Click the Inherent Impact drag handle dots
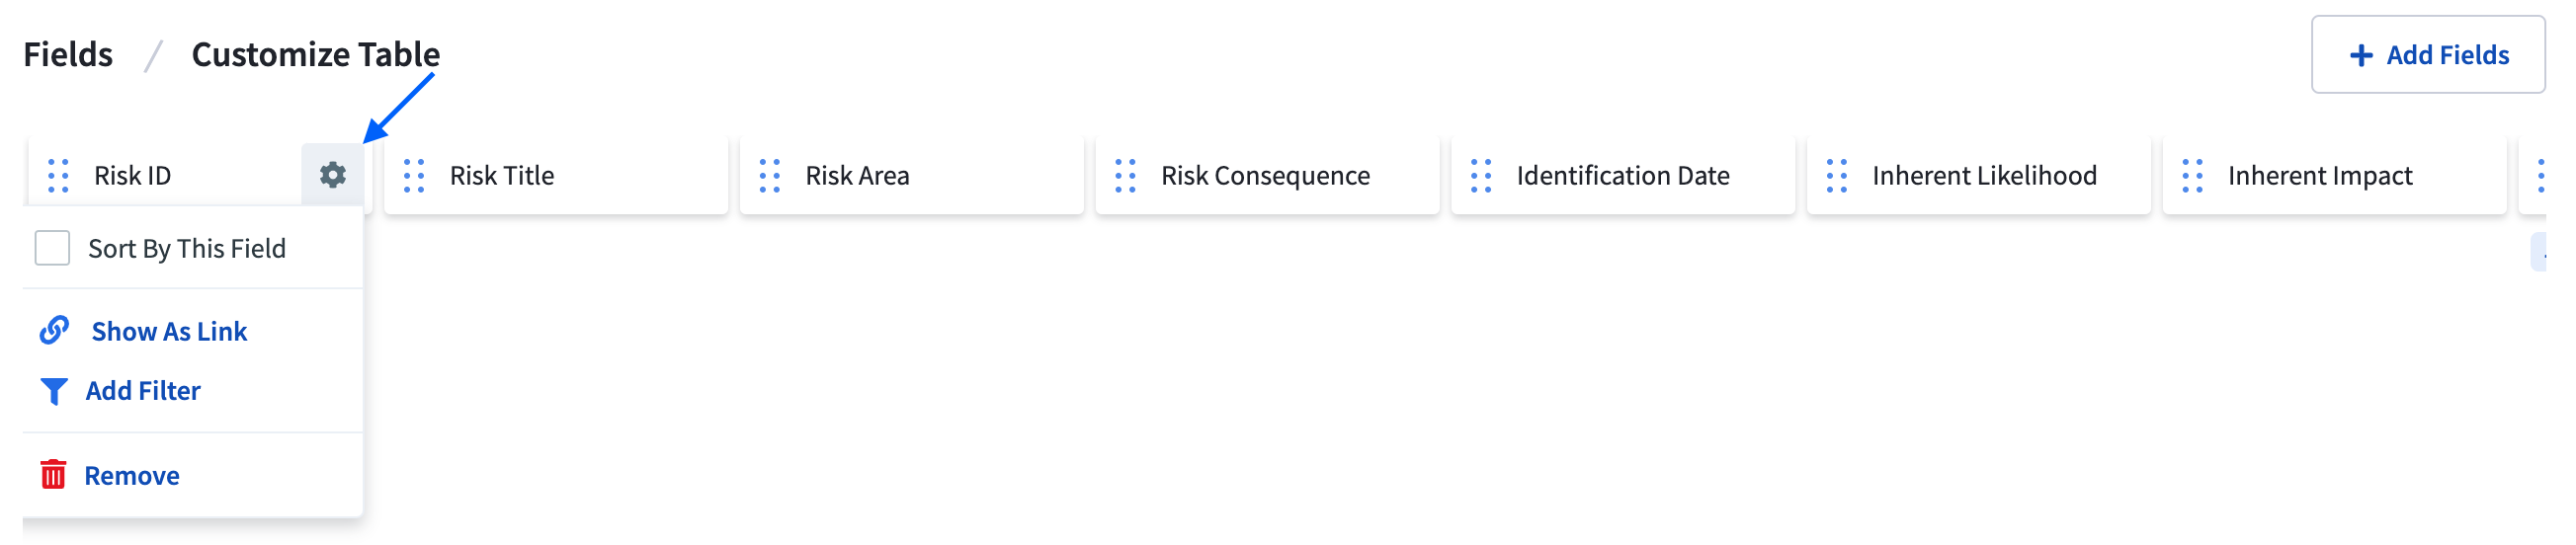 2192,176
